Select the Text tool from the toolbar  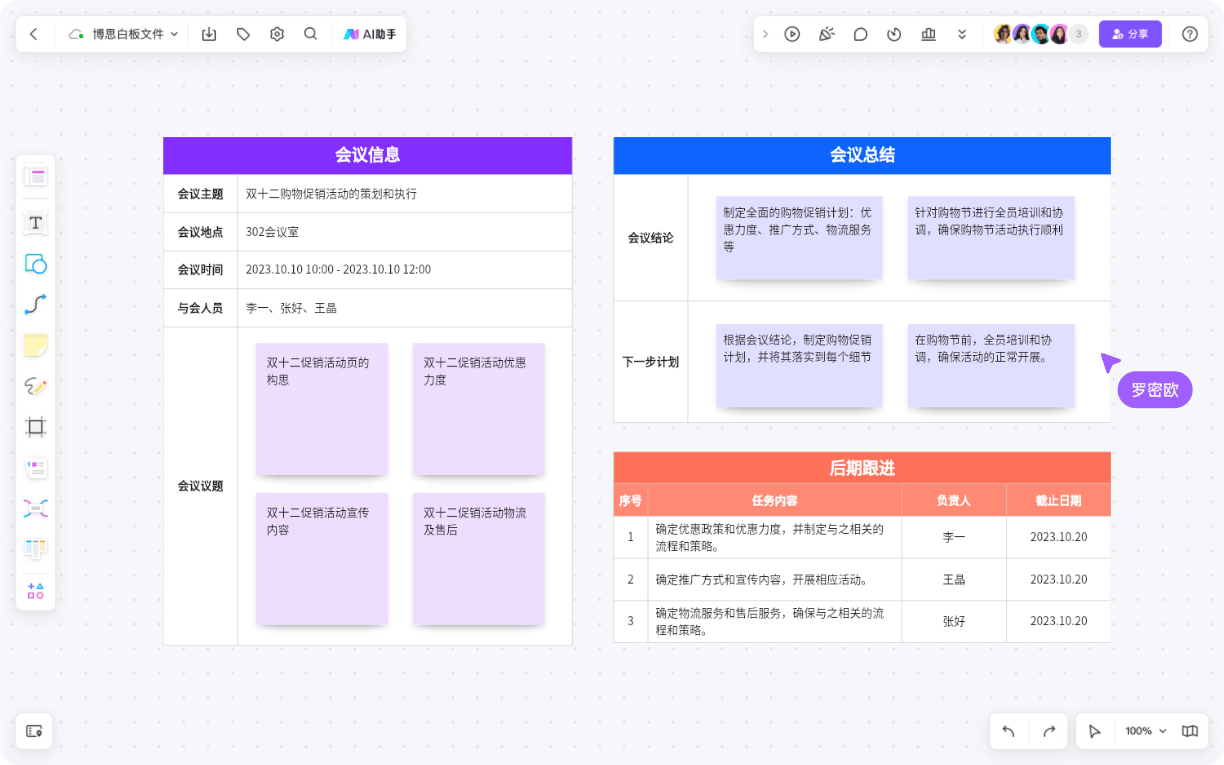pyautogui.click(x=35, y=223)
